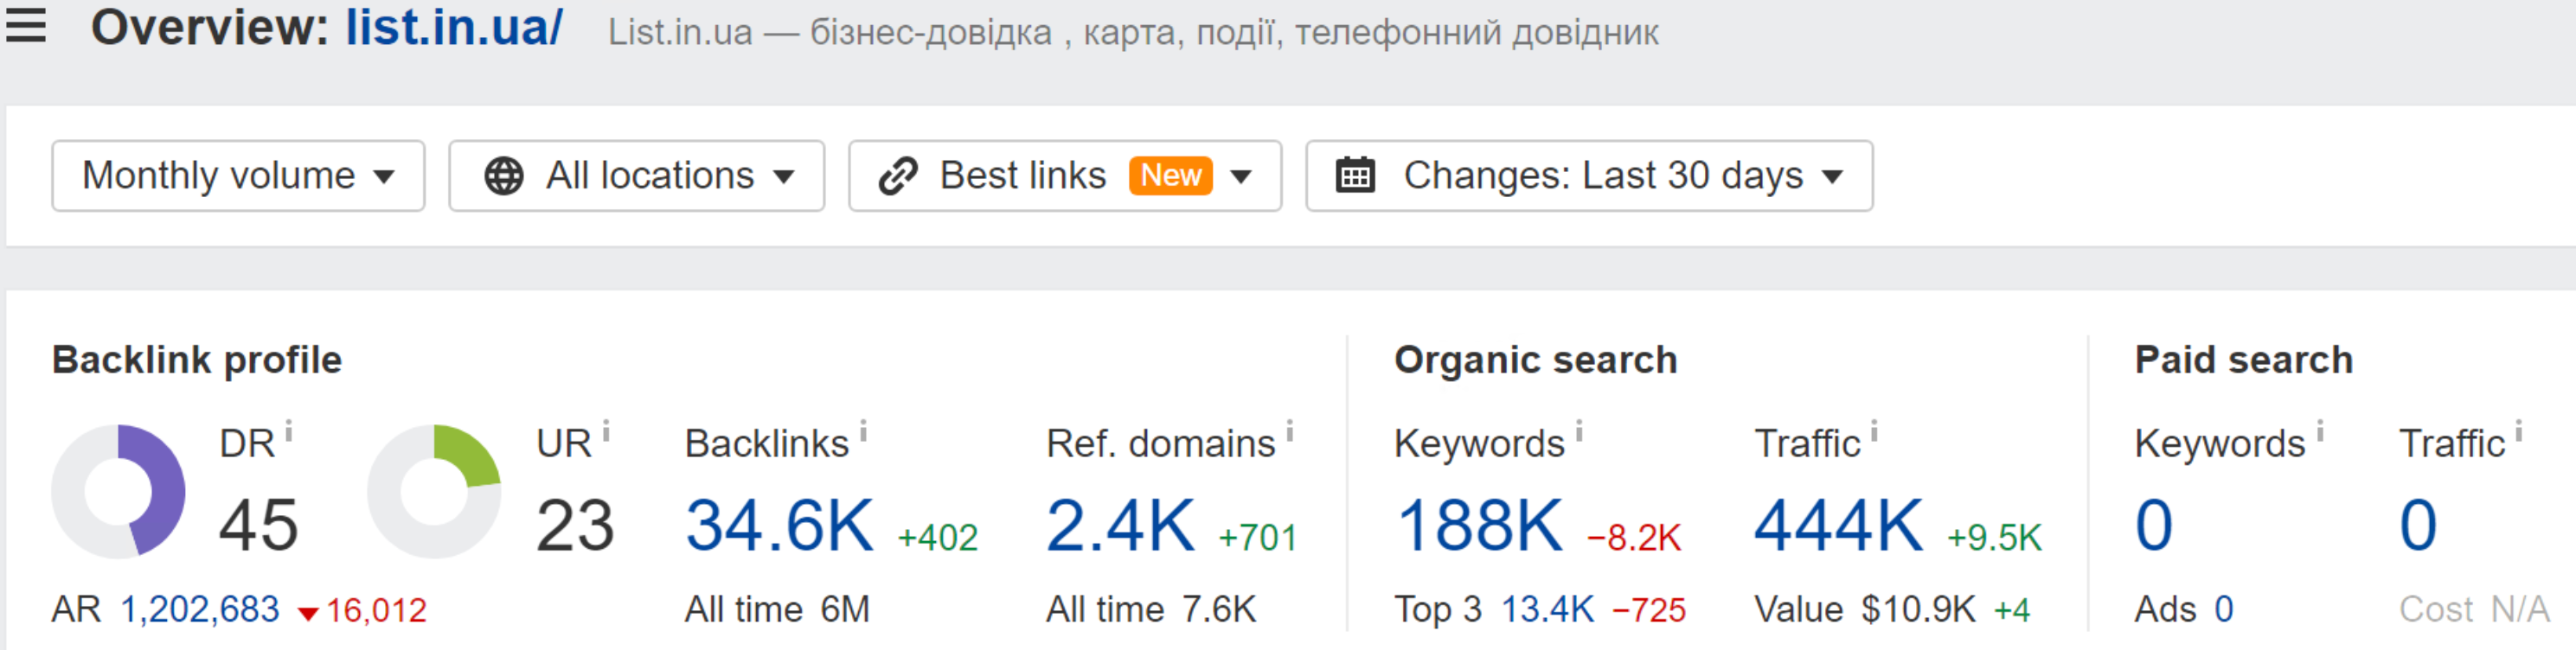Click the Backlinks info icon
This screenshot has width=2576, height=650.
pyautogui.click(x=863, y=432)
